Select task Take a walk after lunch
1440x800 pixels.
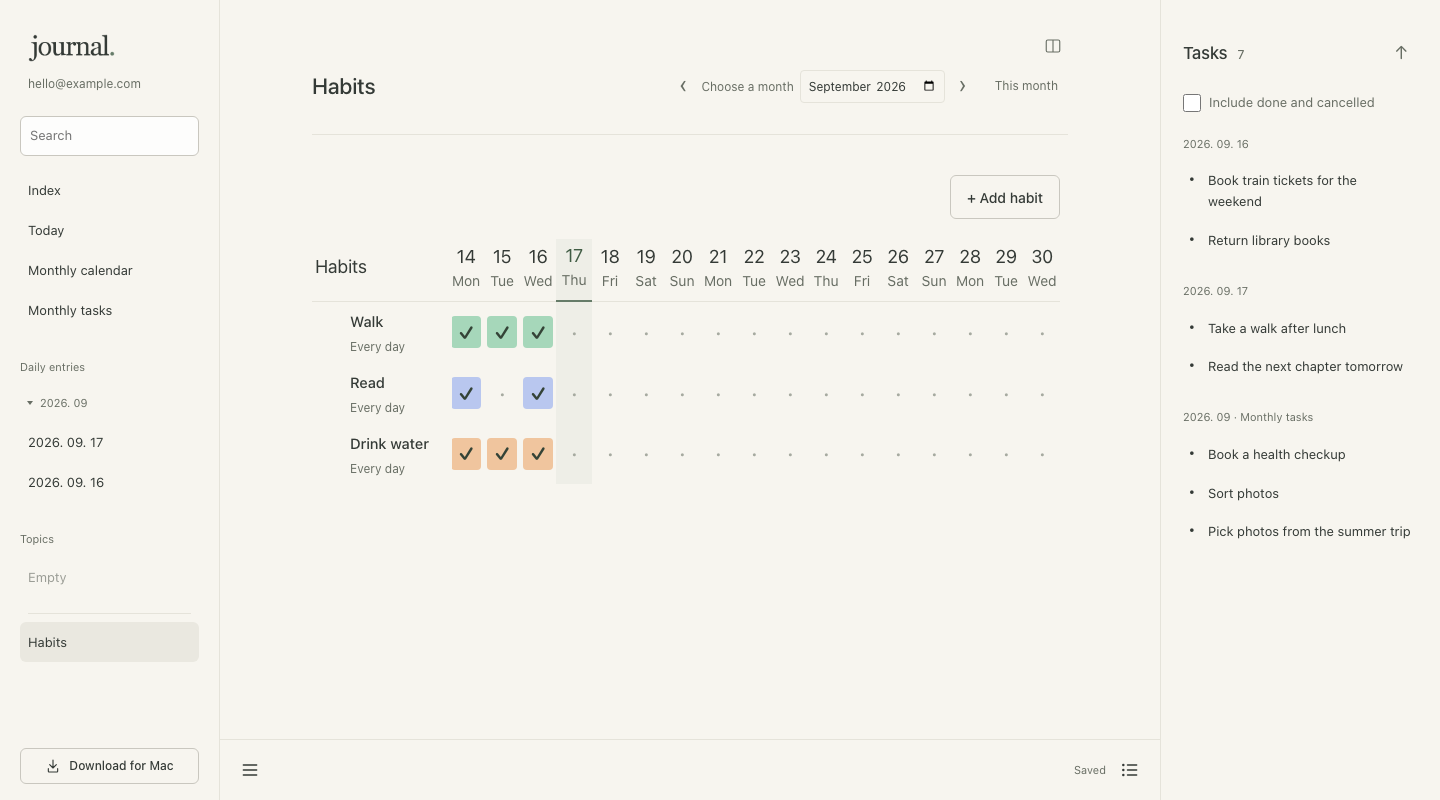pos(1277,328)
